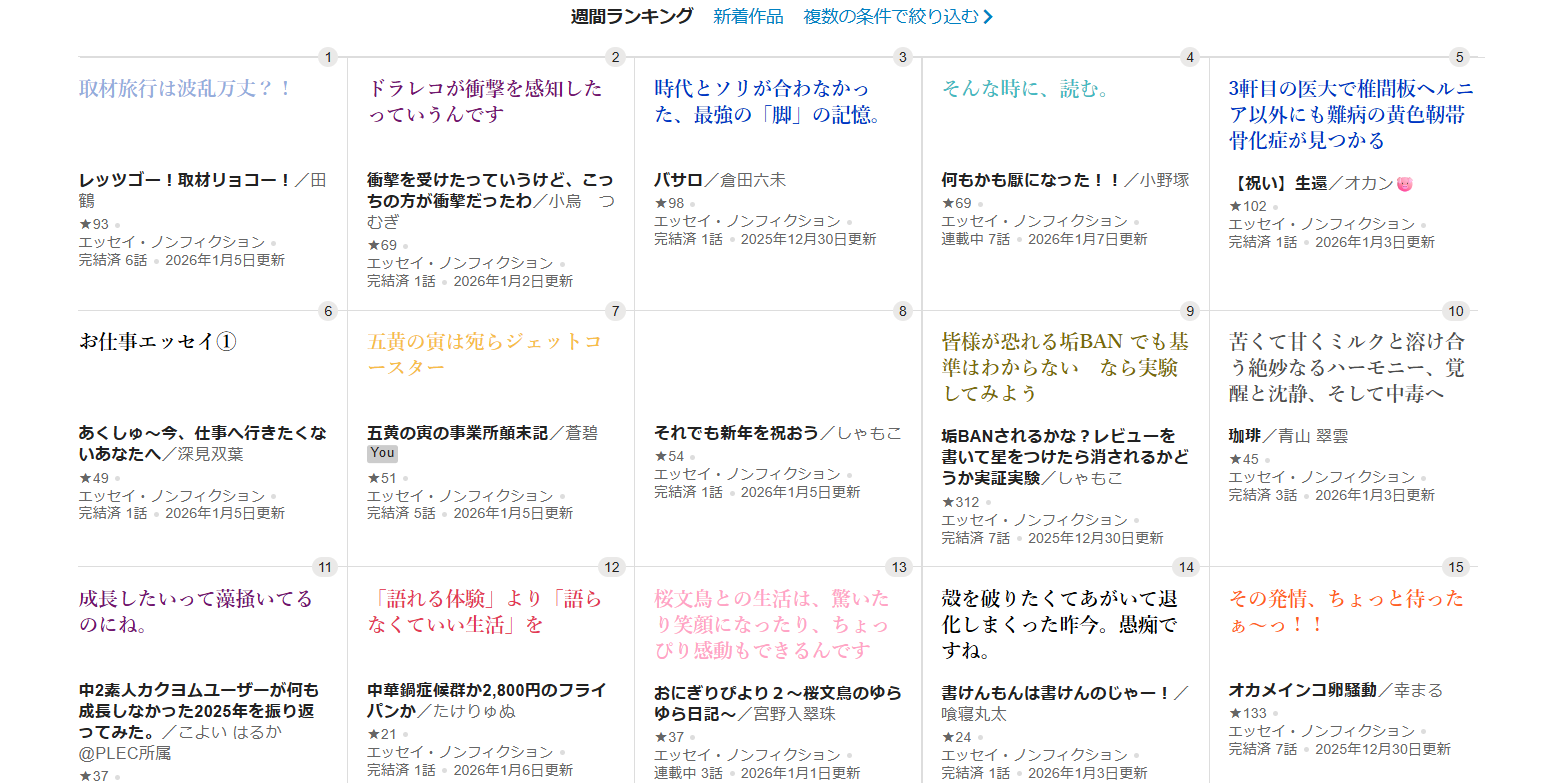The height and width of the screenshot is (783, 1564).
Task: Click the chevron arrow beside 複数の条件で絞り込む
Action: [988, 17]
